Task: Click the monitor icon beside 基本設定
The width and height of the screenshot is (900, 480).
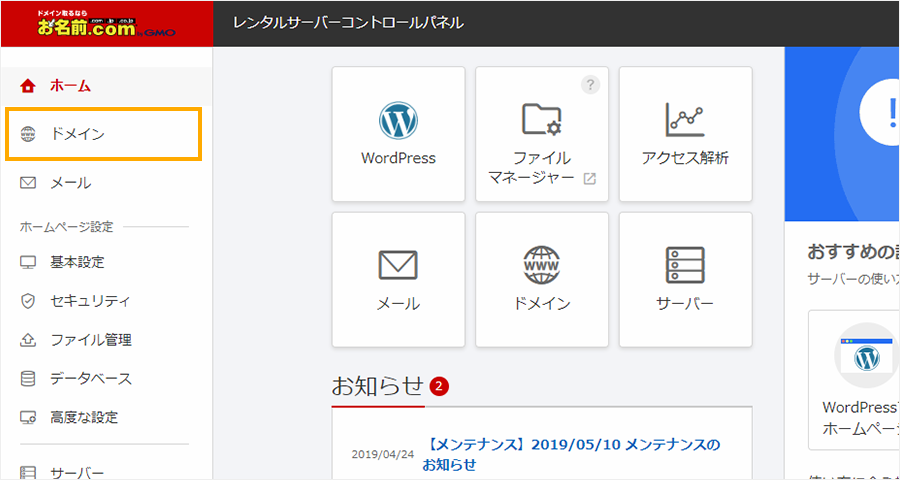Action: [x=28, y=263]
